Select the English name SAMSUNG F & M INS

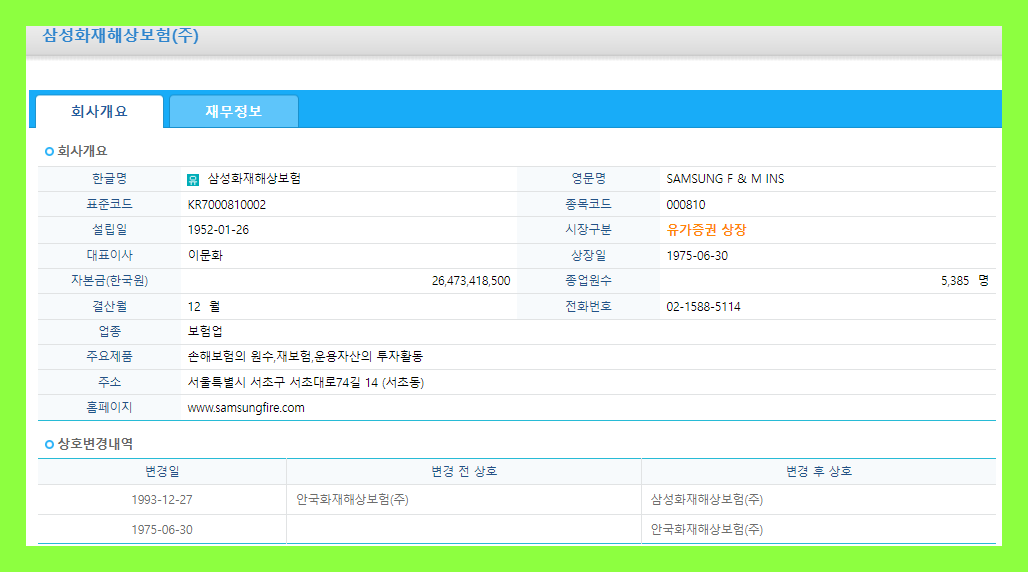click(x=725, y=179)
